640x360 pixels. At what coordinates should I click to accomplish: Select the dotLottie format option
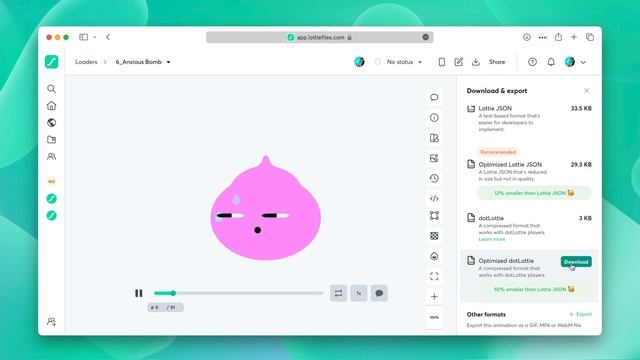[x=529, y=228]
